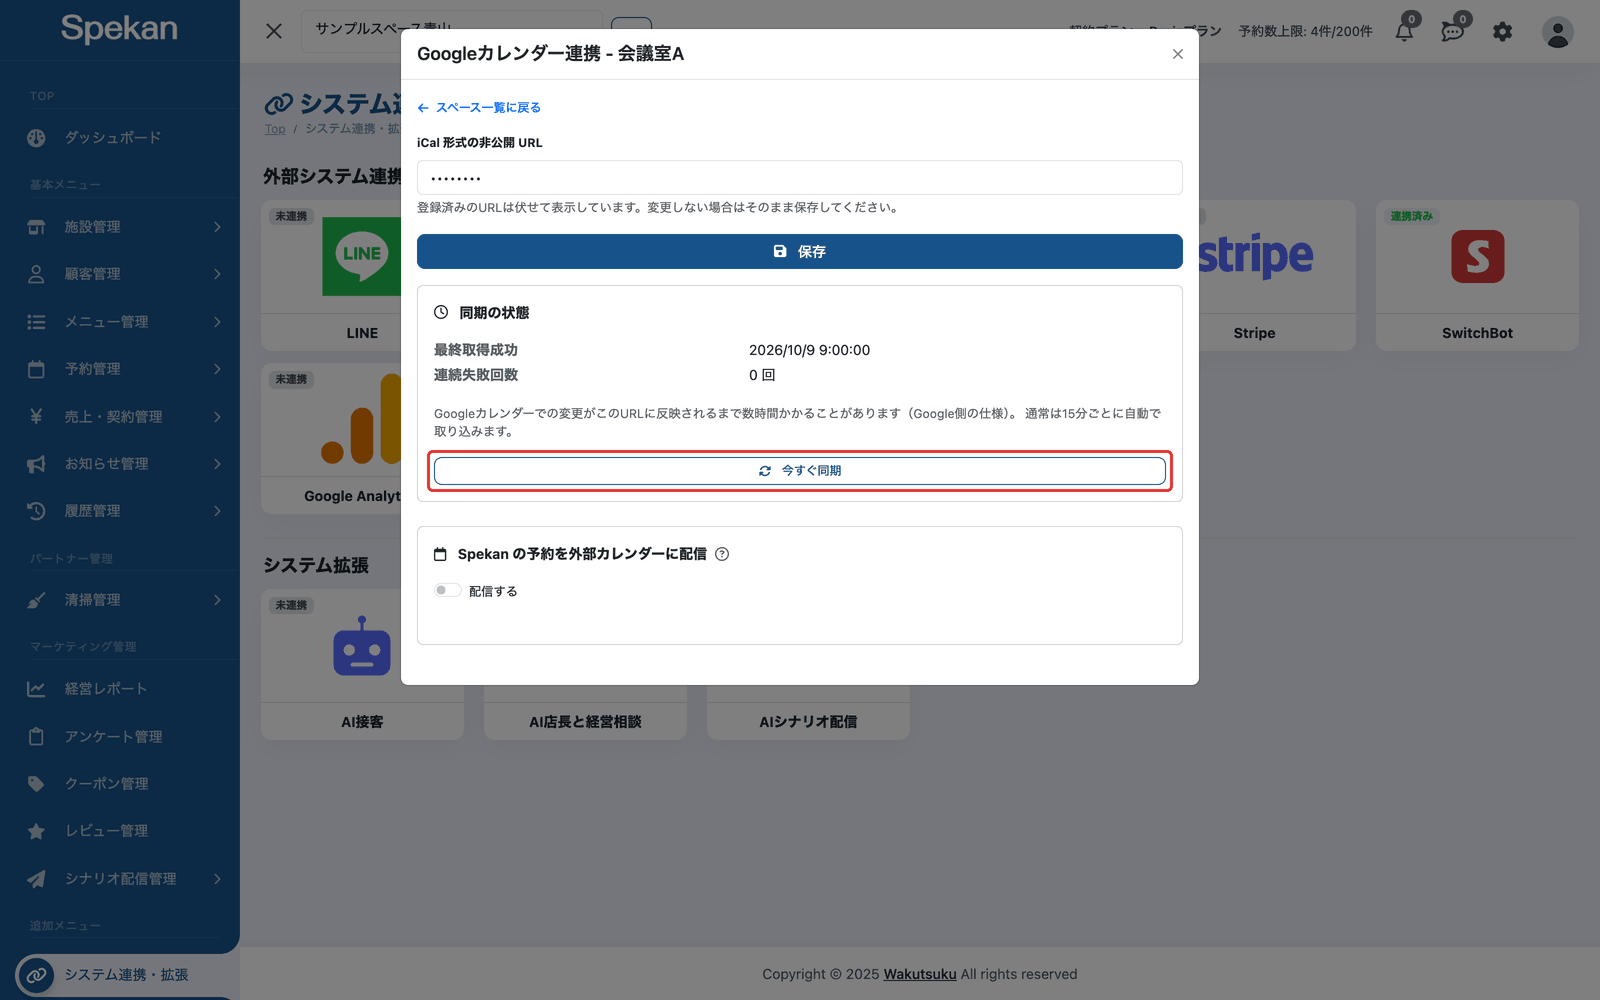This screenshot has width=1600, height=1000.
Task: Click the AI接客 robot icon
Action: tap(362, 646)
